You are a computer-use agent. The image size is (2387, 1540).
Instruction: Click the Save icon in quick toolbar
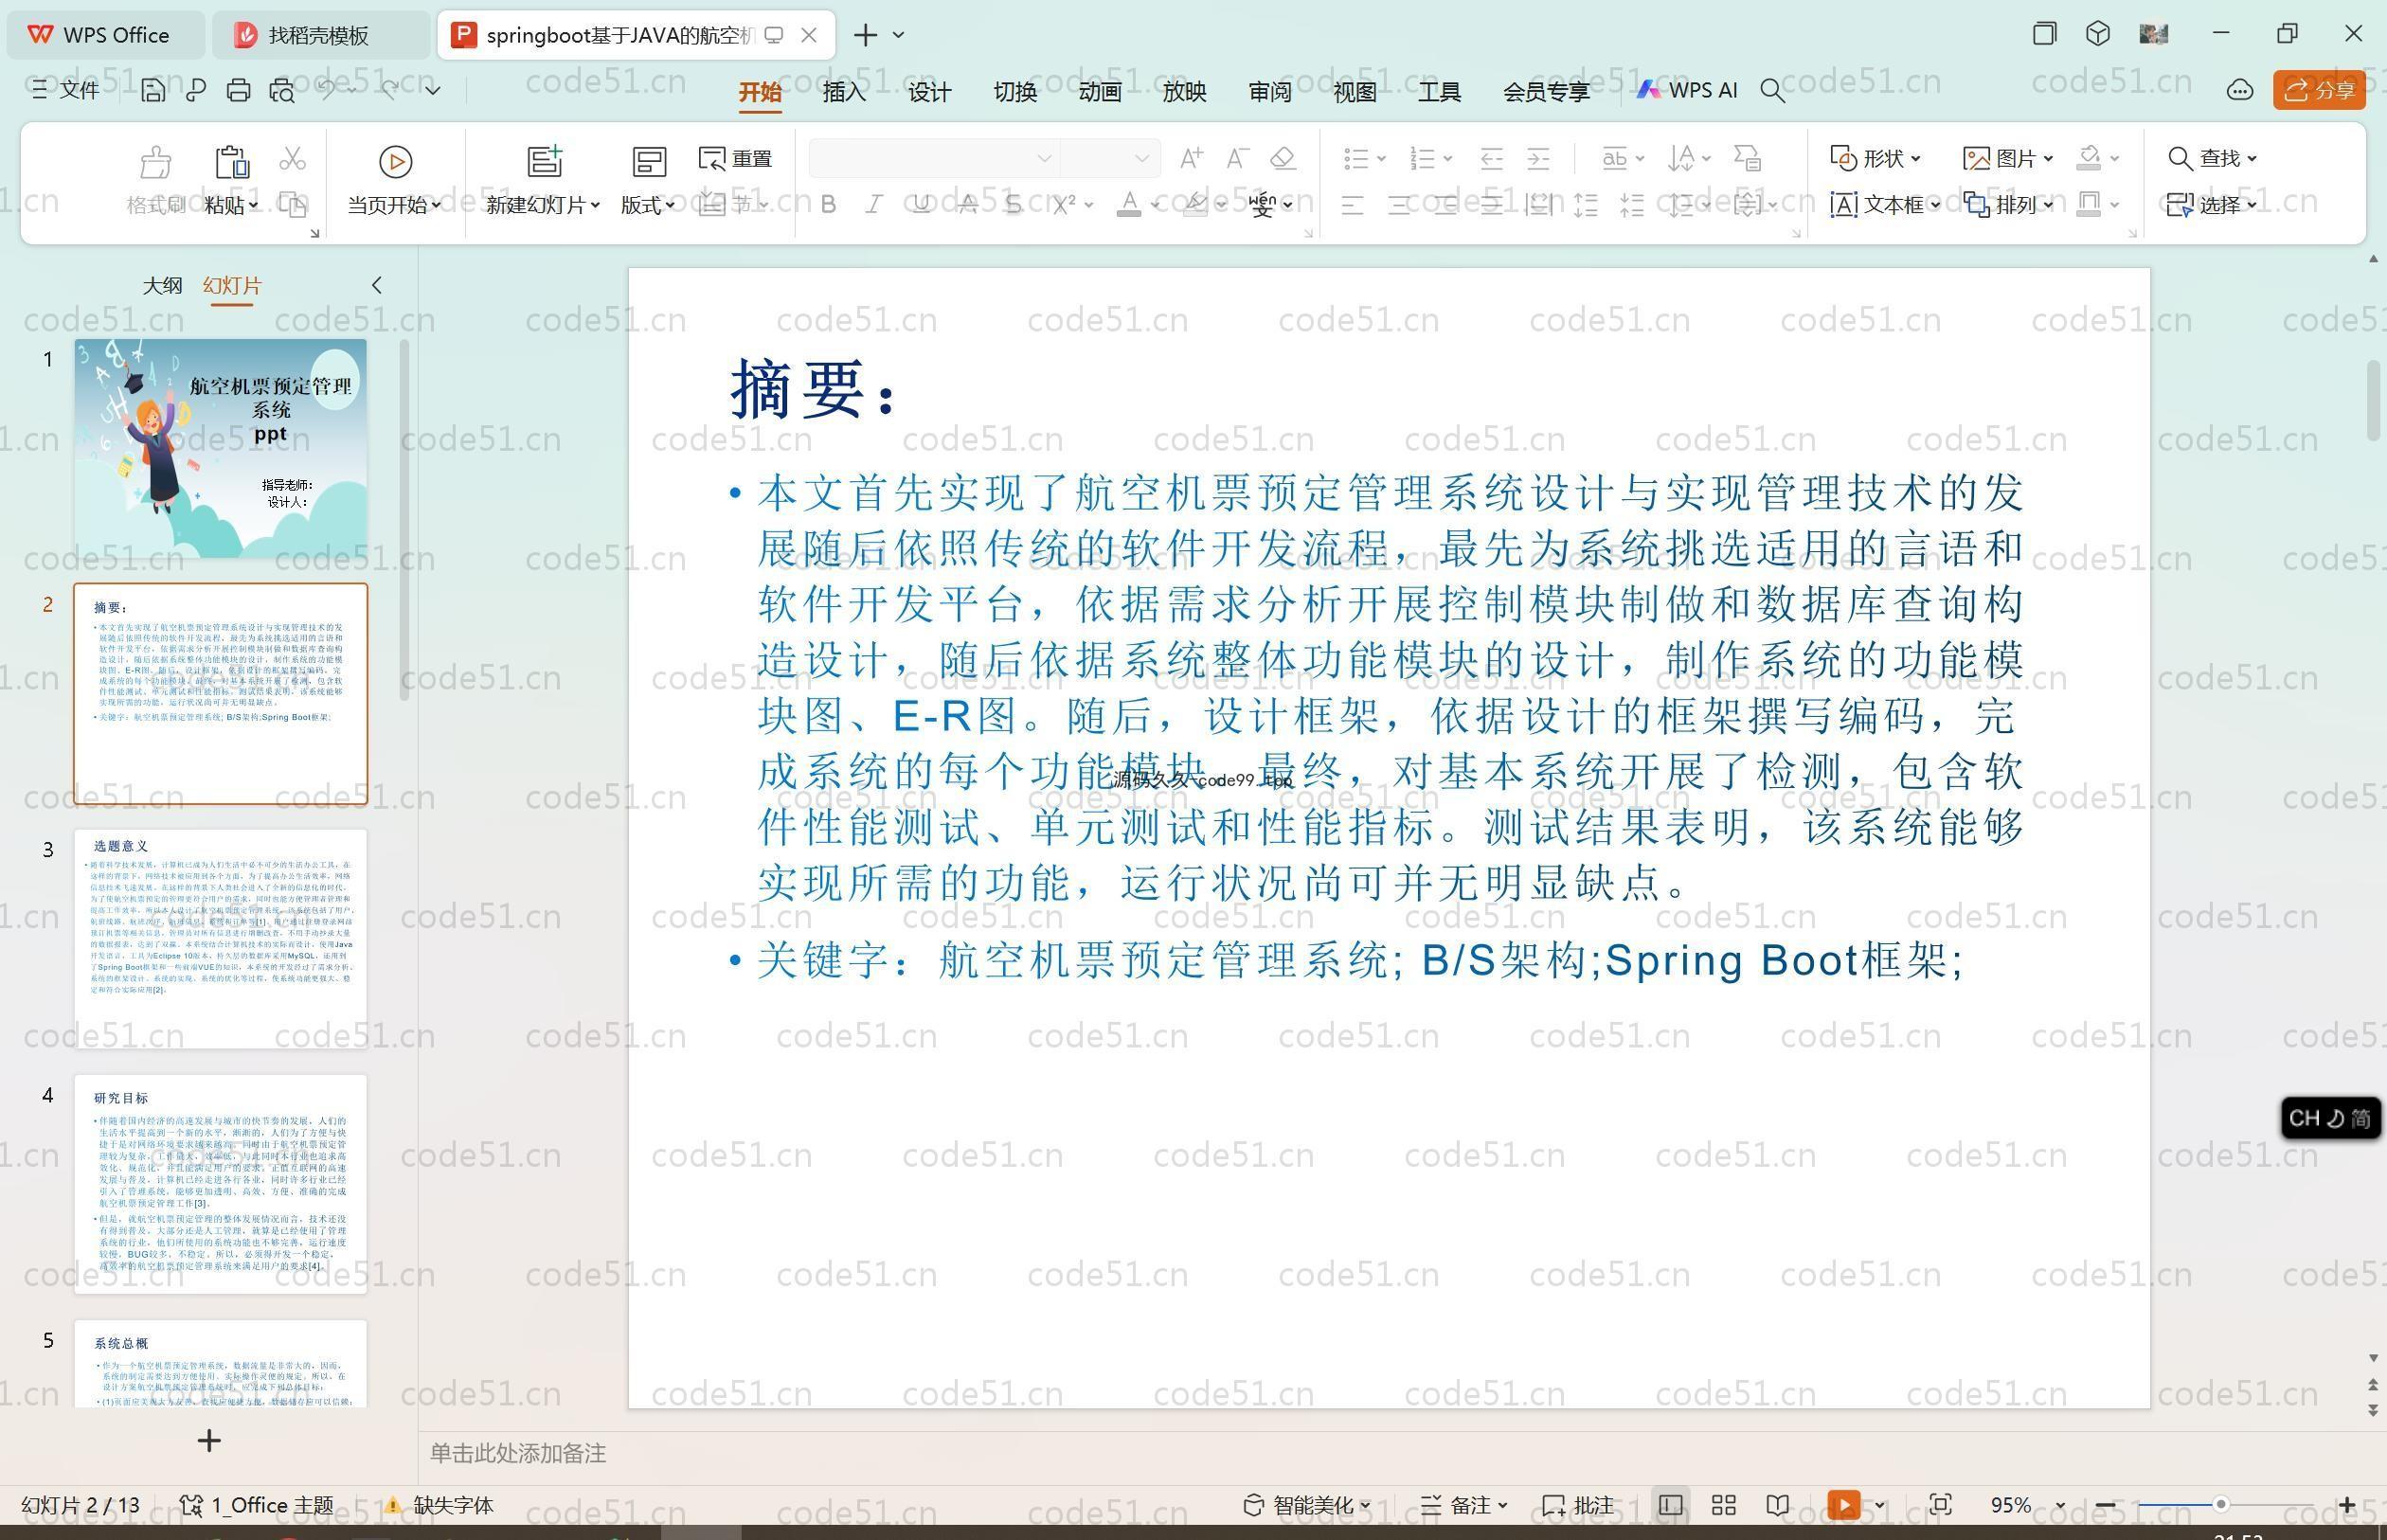[153, 91]
